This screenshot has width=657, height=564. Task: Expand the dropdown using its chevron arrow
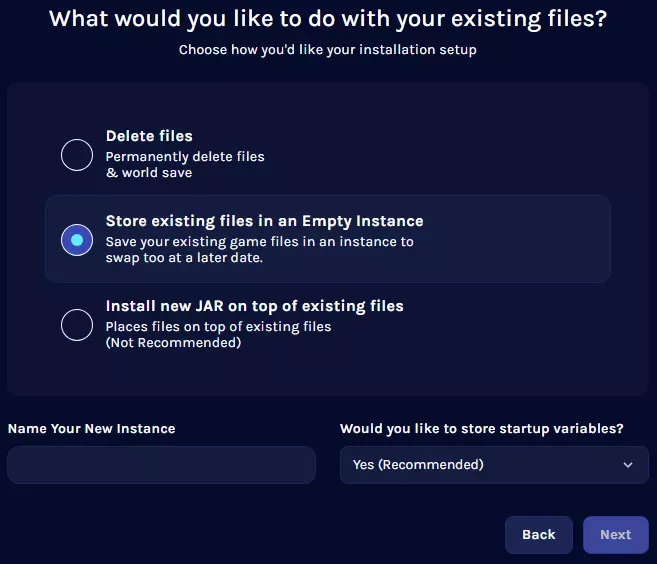click(x=628, y=465)
